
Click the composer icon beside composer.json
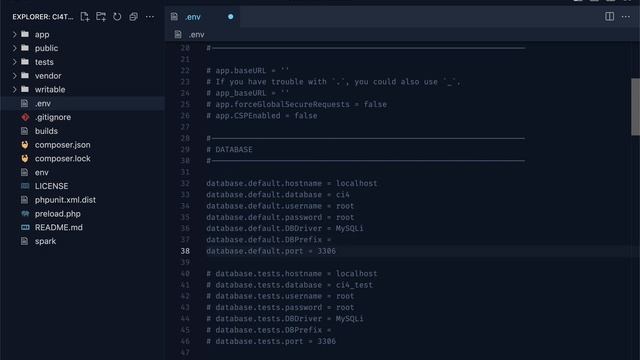(25, 144)
